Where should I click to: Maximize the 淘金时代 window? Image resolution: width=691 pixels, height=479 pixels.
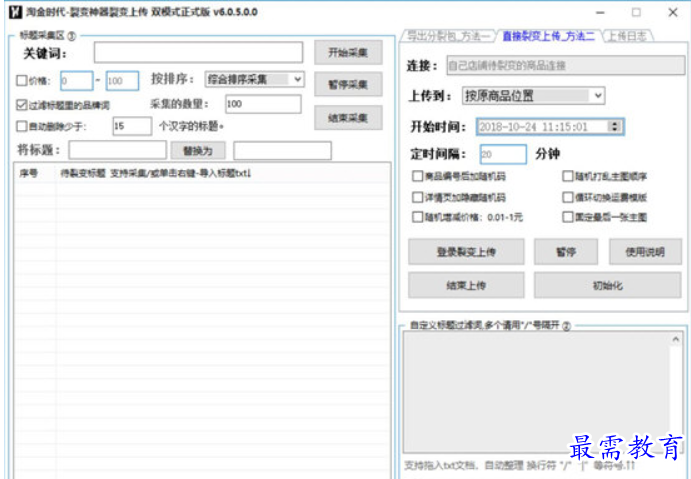[x=636, y=13]
